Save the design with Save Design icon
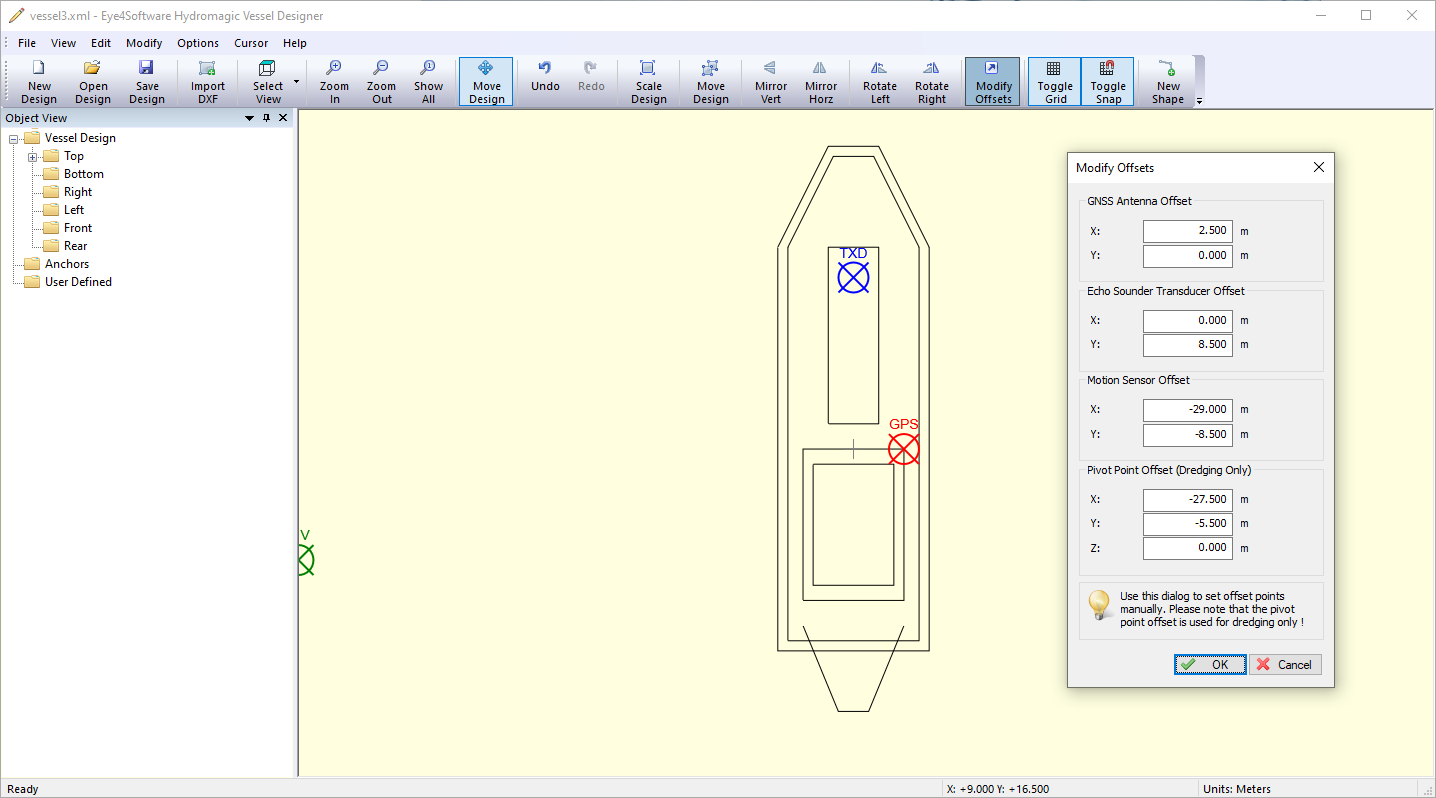Screen dimensions: 1436x798 pyautogui.click(x=146, y=80)
